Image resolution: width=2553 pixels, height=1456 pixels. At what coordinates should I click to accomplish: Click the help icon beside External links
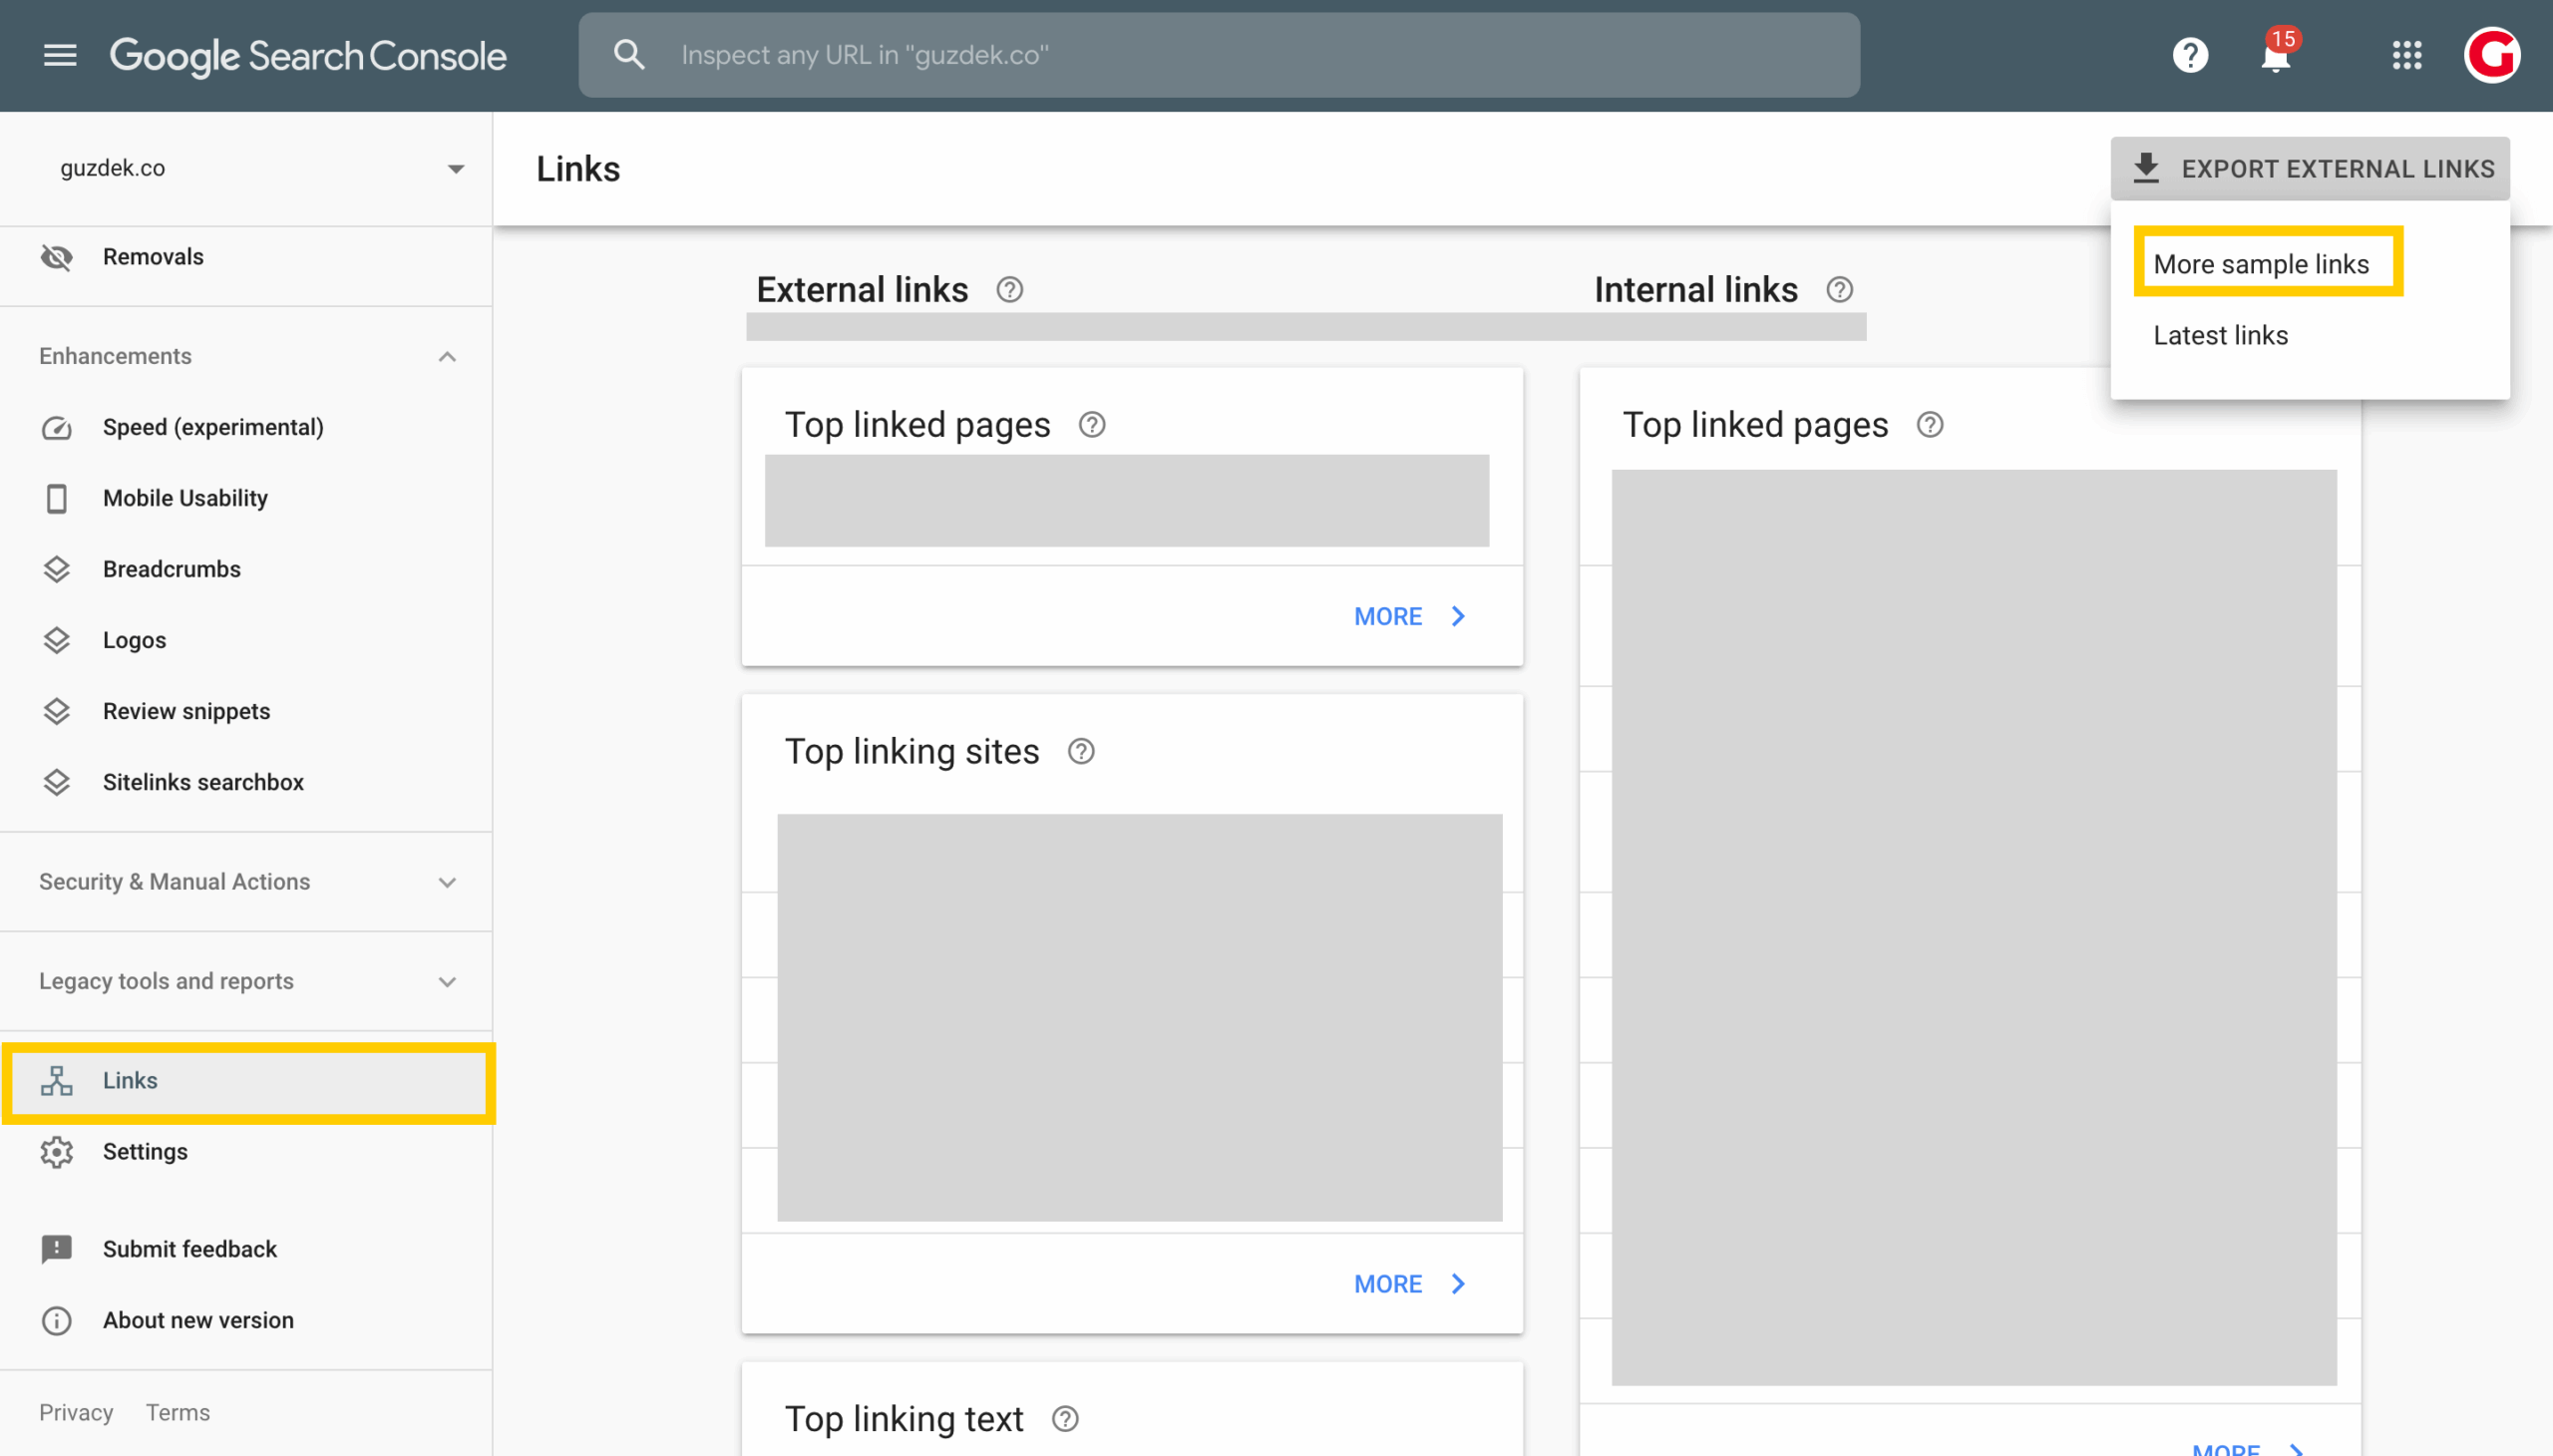pos(1009,290)
